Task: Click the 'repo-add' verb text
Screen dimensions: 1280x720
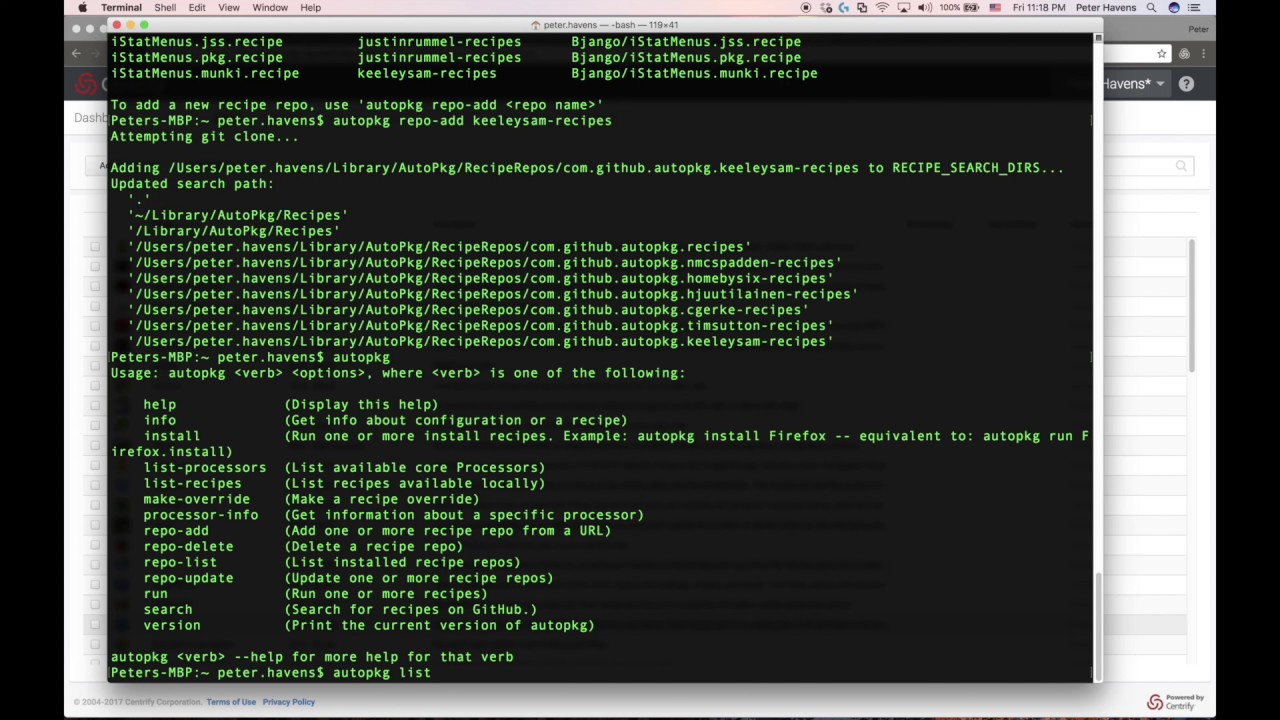Action: pyautogui.click(x=176, y=531)
